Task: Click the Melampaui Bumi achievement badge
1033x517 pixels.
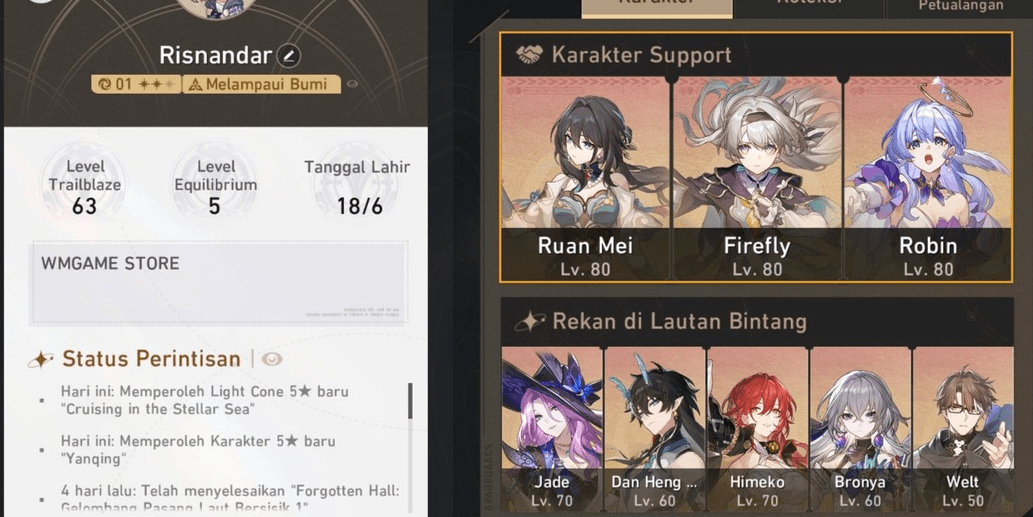Action: (x=262, y=84)
